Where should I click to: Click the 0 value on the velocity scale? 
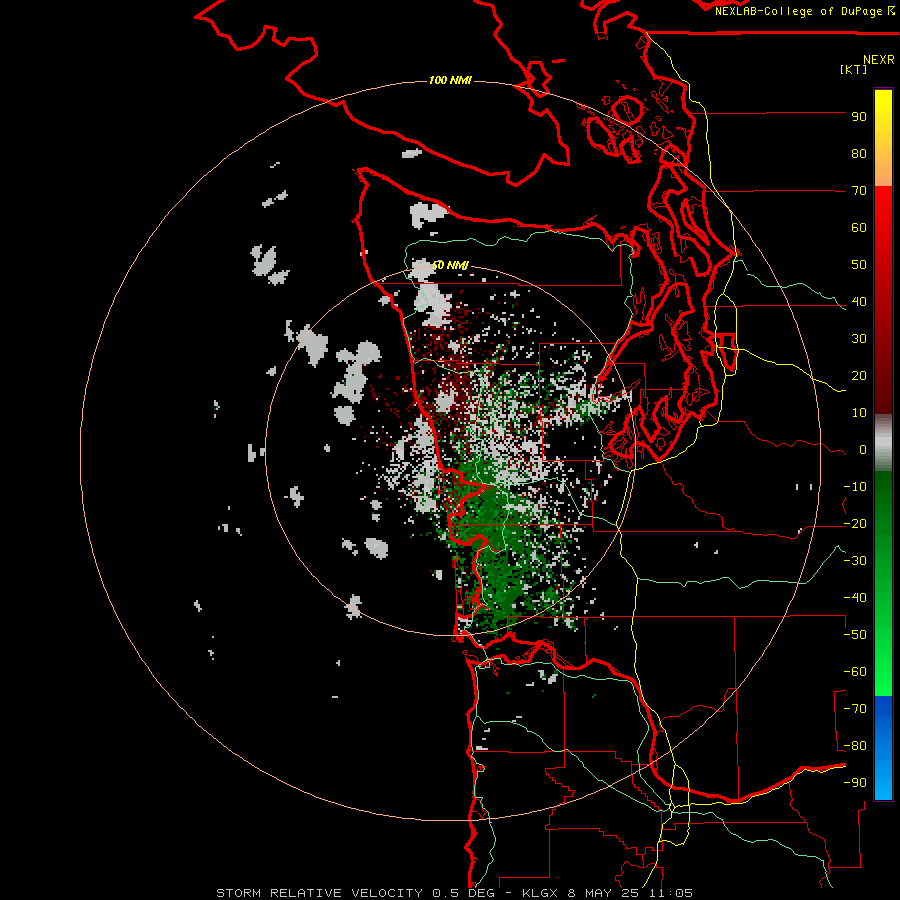tap(863, 449)
